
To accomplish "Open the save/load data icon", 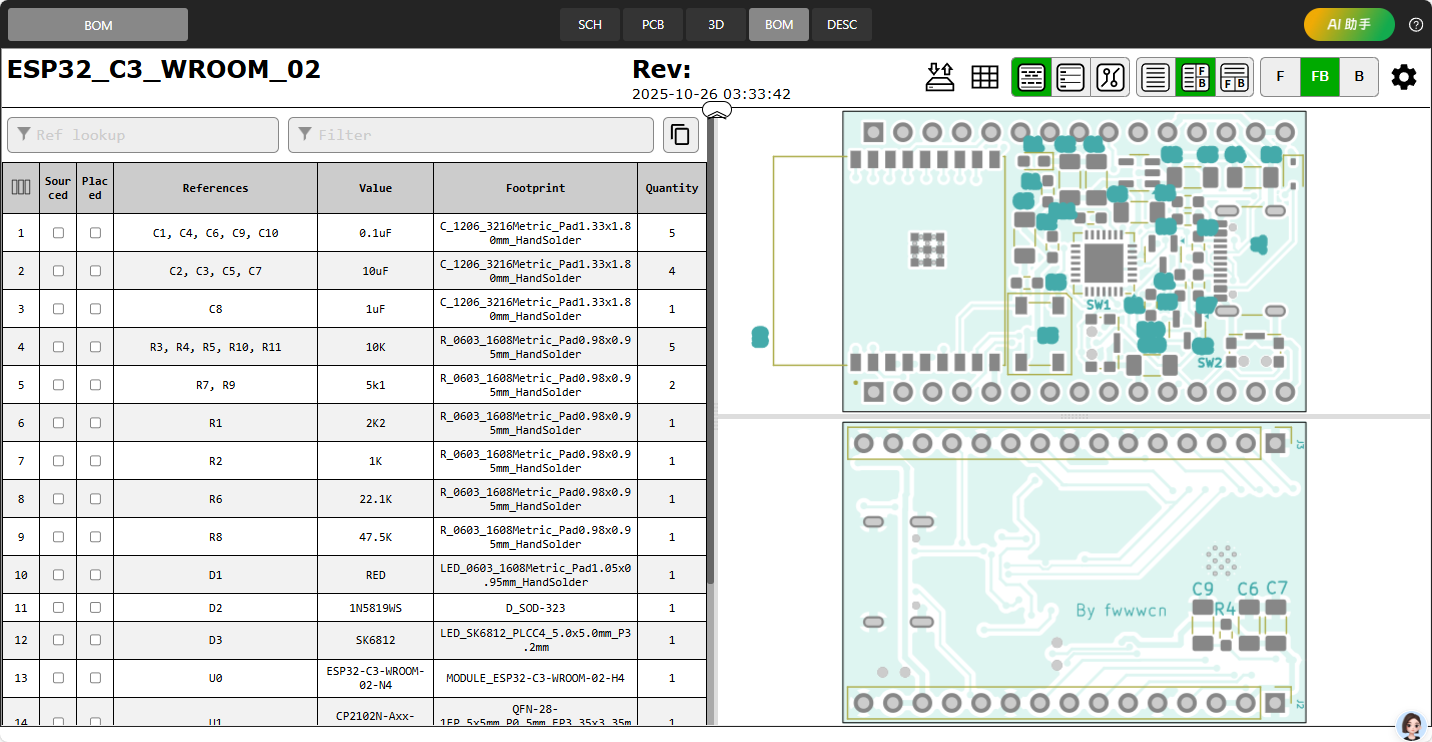I will point(940,77).
